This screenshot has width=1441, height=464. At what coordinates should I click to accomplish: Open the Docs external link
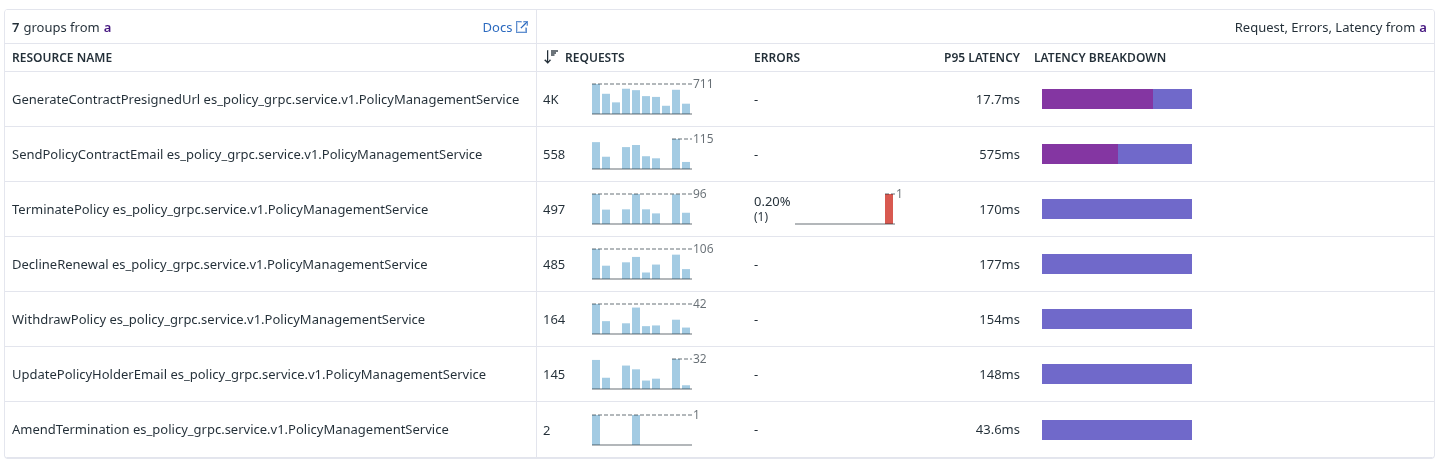[x=497, y=28]
